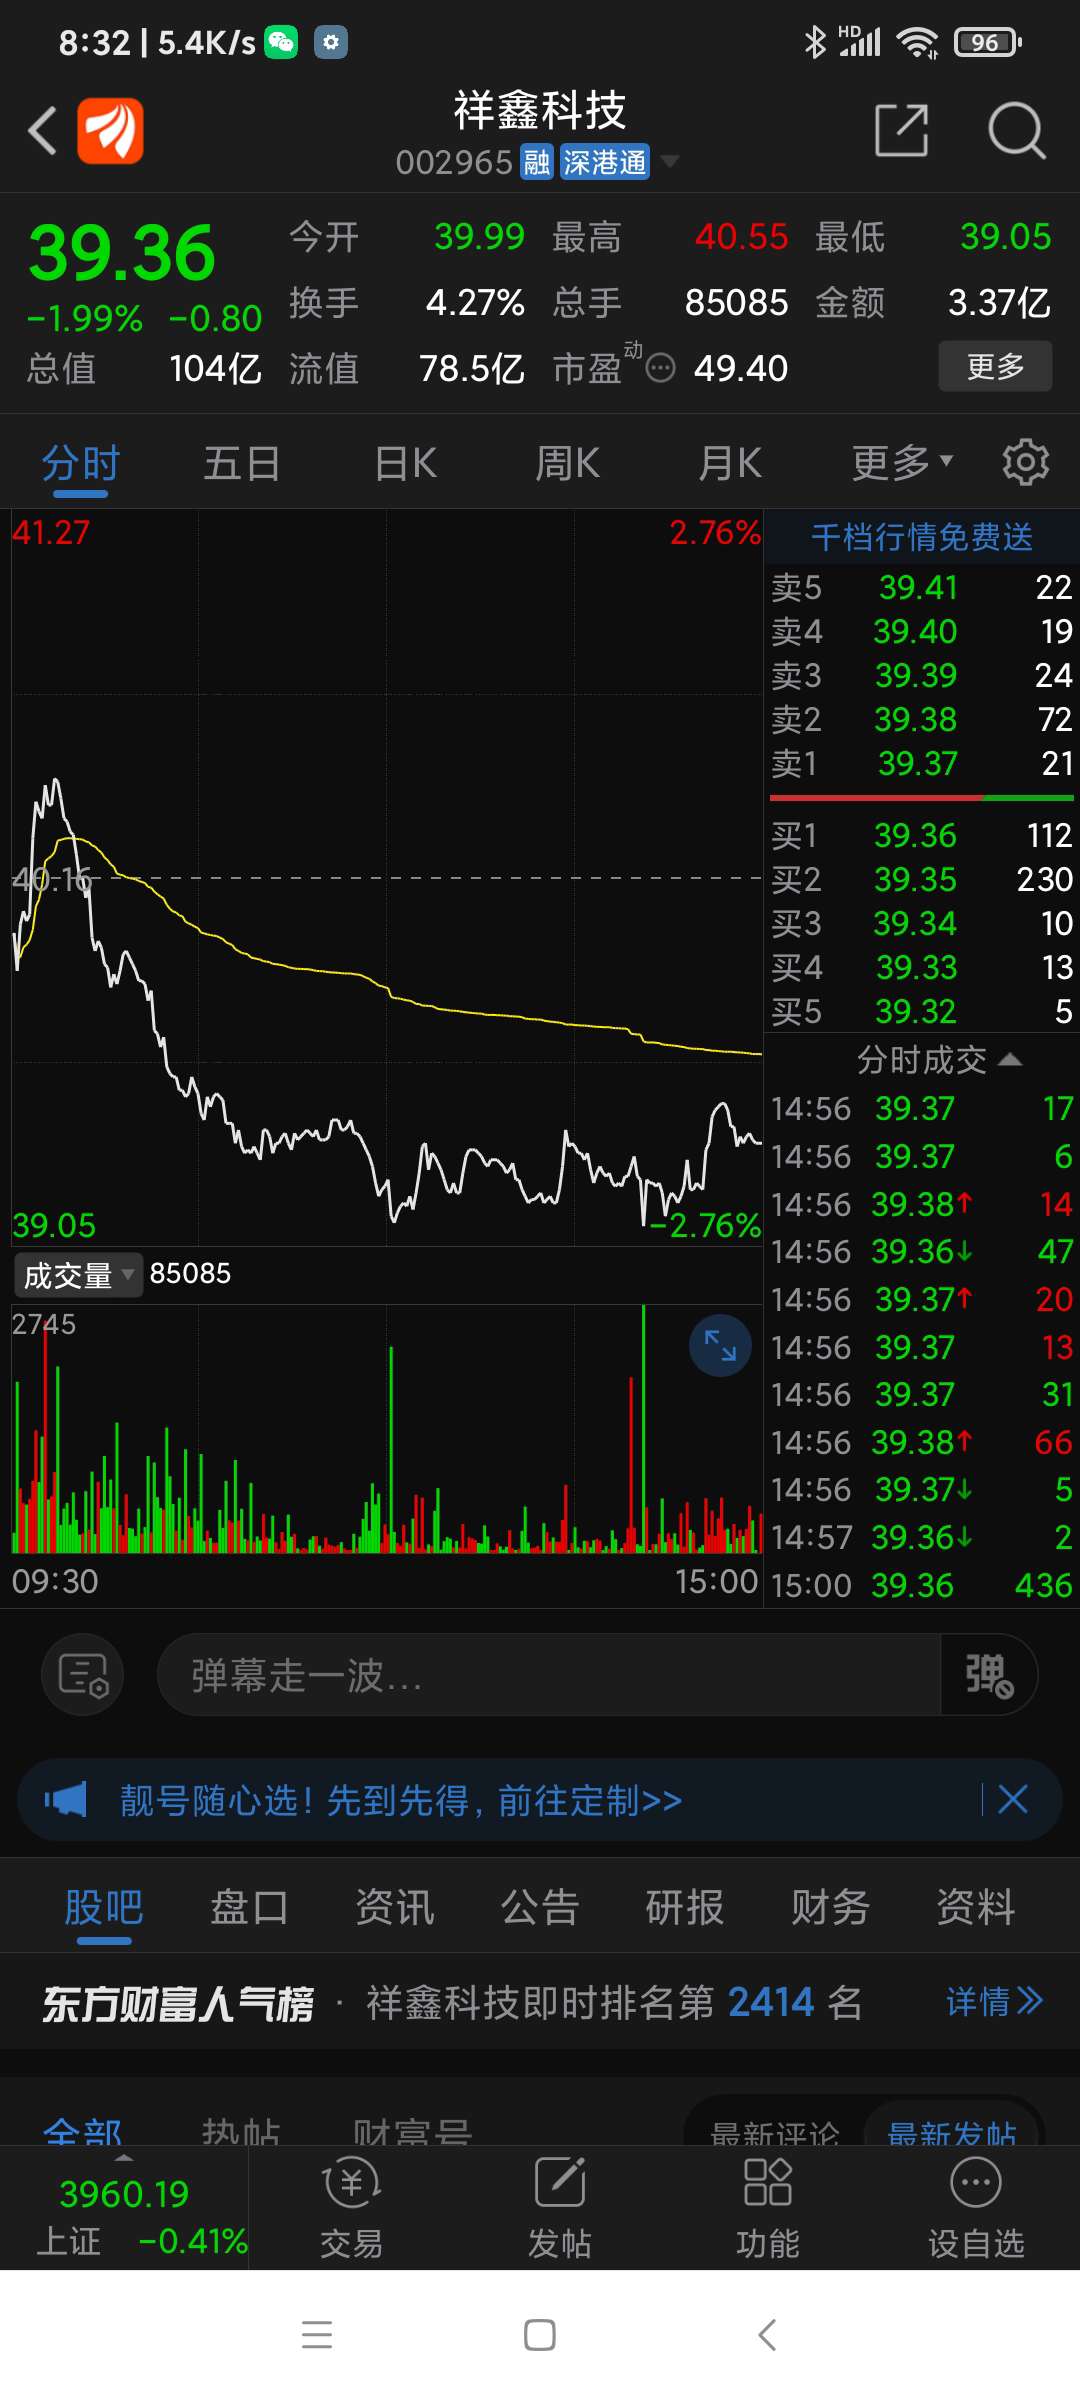Open the 资料 tab
This screenshot has height=2400, width=1080.
point(975,1907)
